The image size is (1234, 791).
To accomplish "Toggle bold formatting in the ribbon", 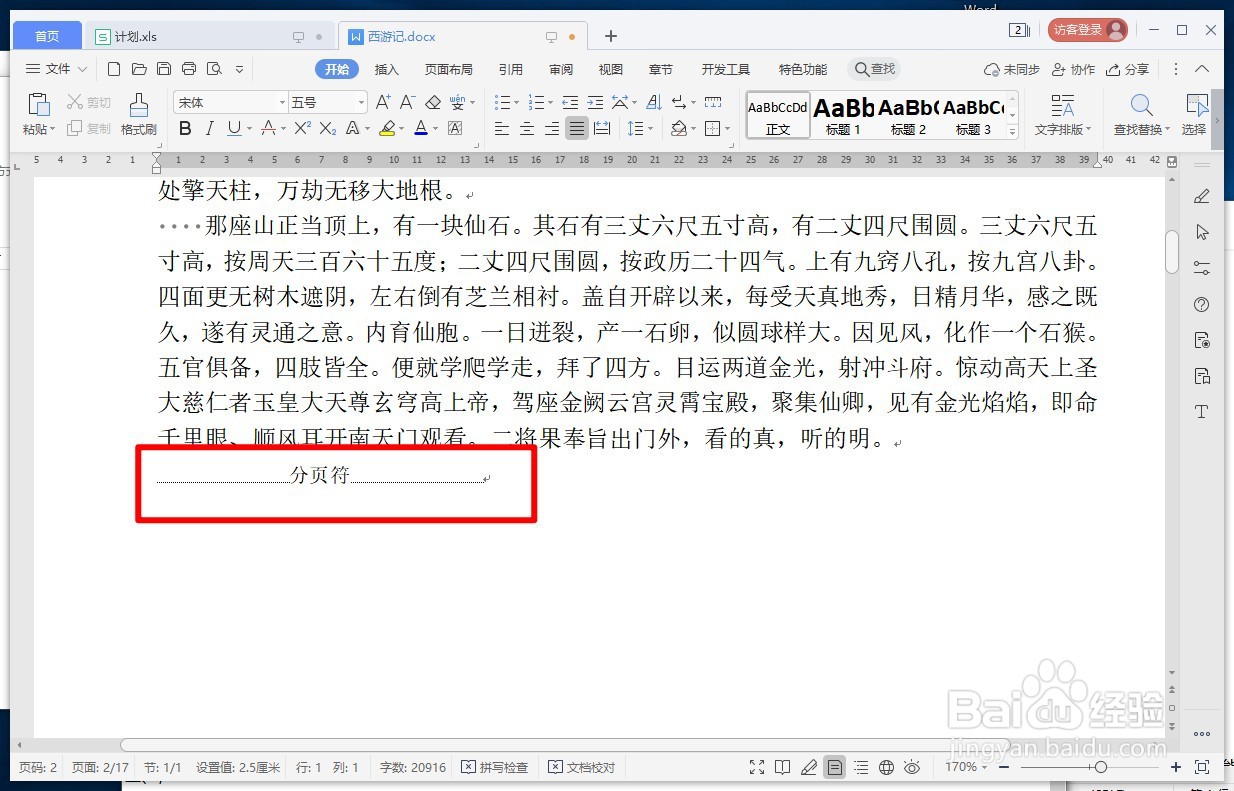I will 184,128.
